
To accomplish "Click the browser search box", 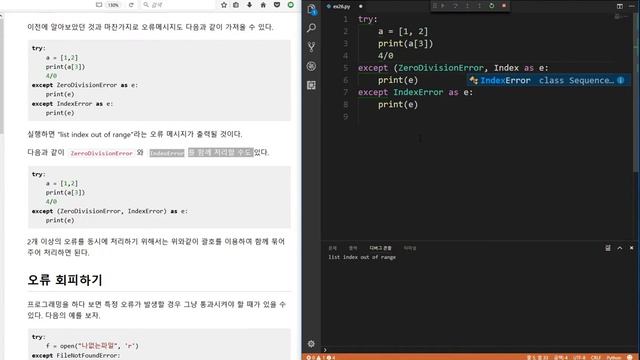I will point(178,5).
